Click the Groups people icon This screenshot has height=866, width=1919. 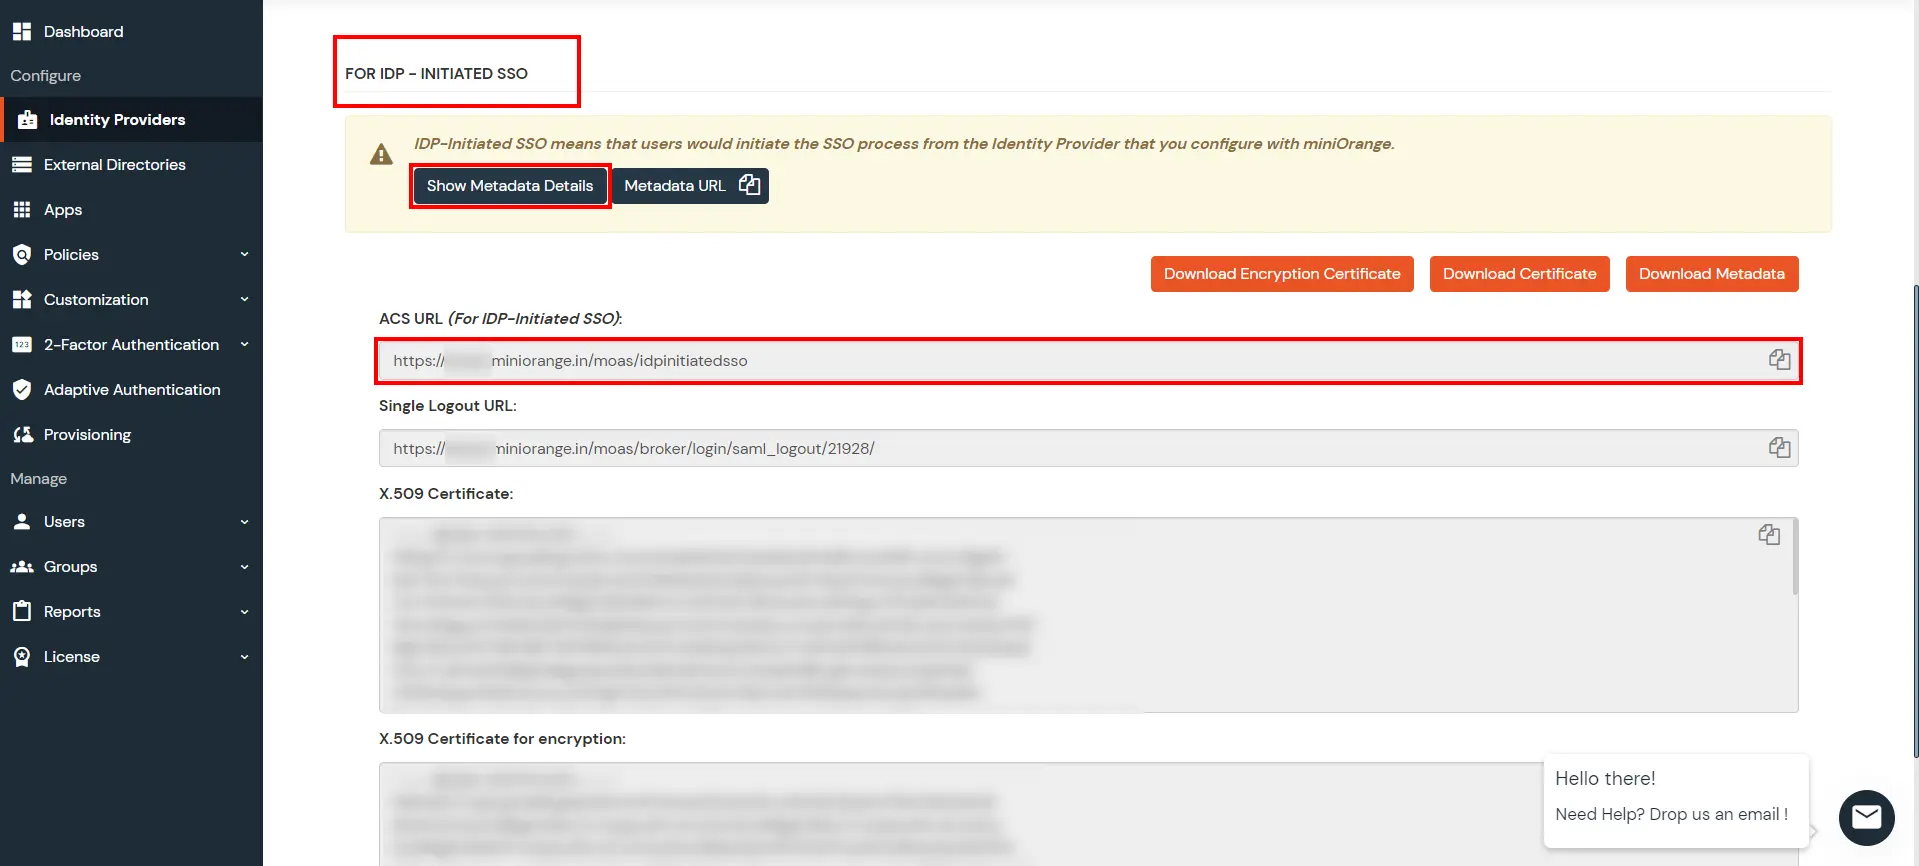click(22, 567)
